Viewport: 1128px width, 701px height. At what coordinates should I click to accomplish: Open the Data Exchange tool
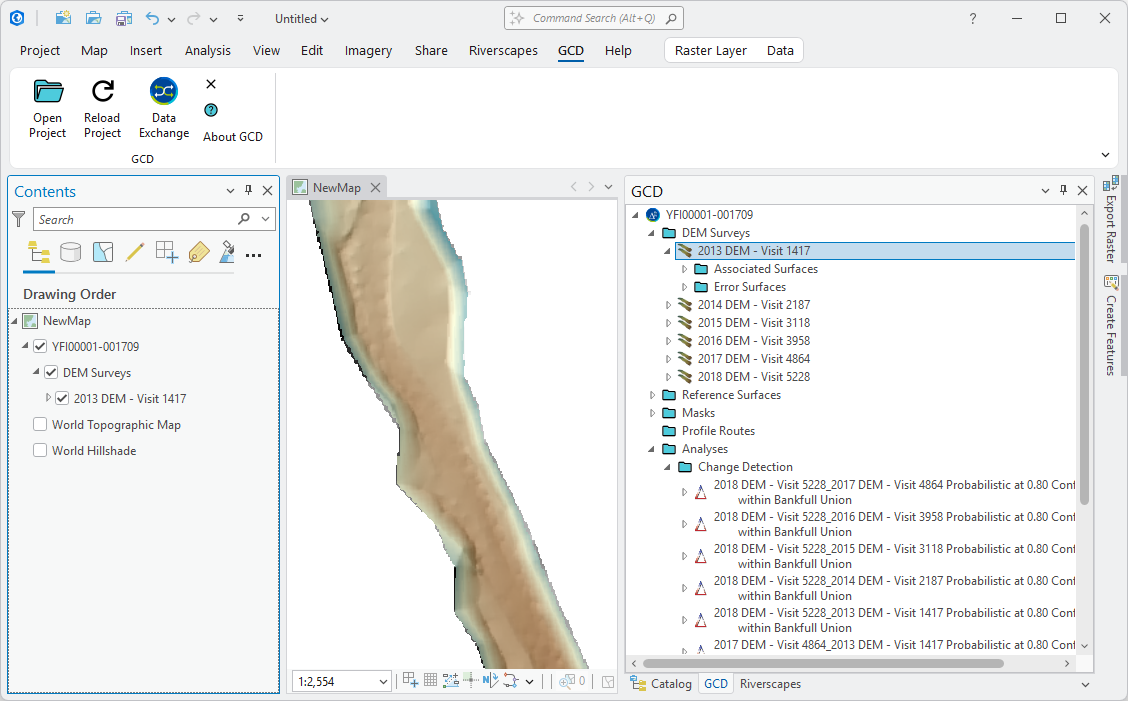tap(164, 92)
